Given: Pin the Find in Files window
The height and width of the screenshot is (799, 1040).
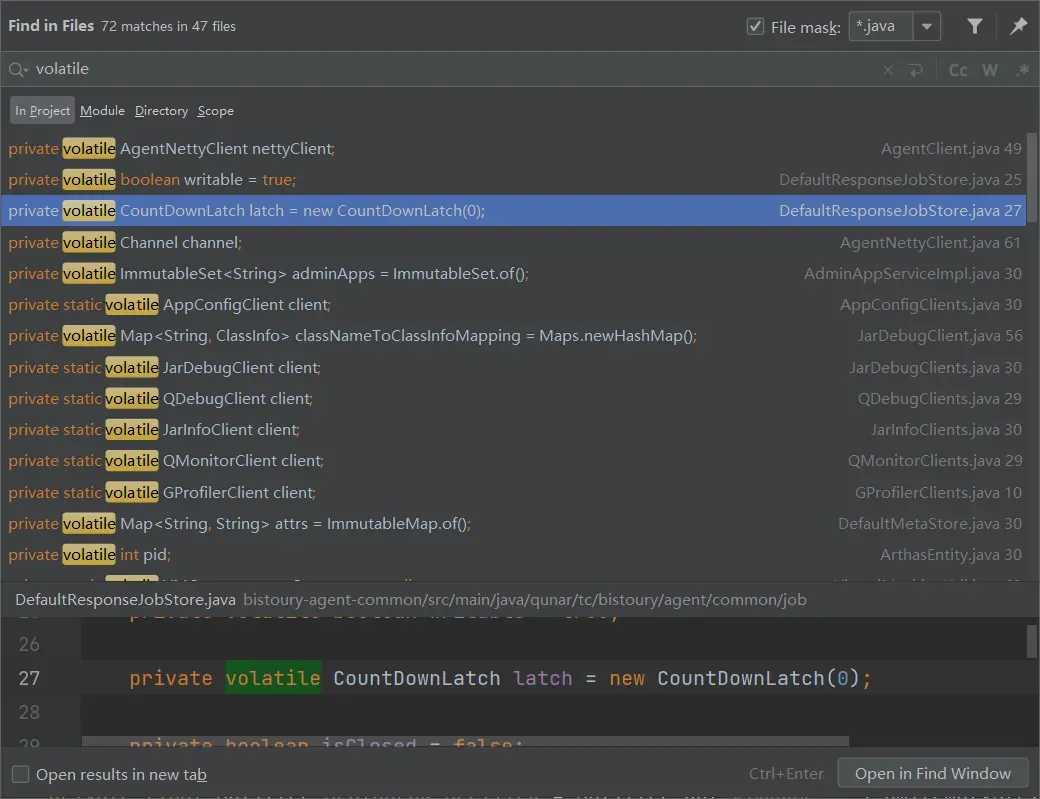Looking at the screenshot, I should (1018, 27).
